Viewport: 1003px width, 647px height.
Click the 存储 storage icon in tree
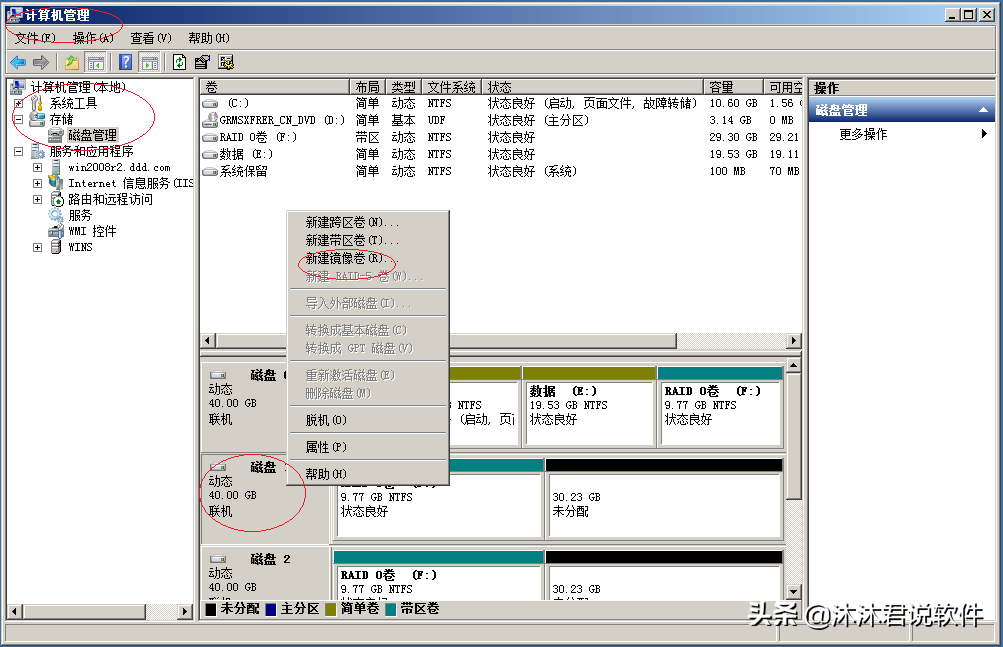[38, 119]
